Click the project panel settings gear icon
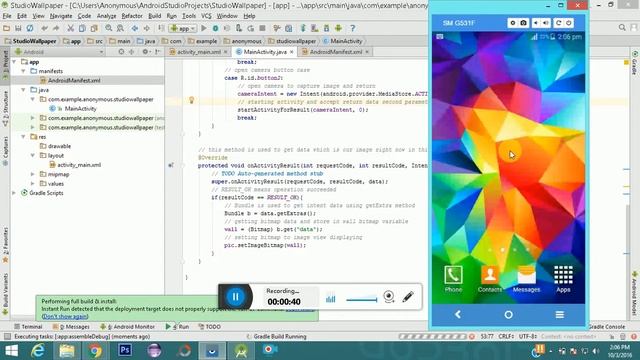Screen dimensions: 640x360 pos(145,52)
